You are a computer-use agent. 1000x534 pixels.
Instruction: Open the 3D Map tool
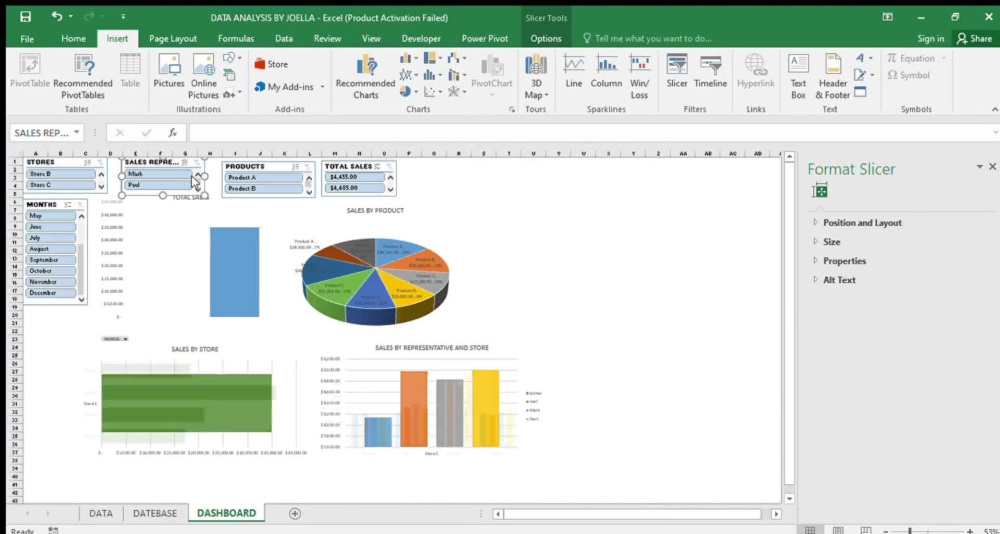(536, 77)
